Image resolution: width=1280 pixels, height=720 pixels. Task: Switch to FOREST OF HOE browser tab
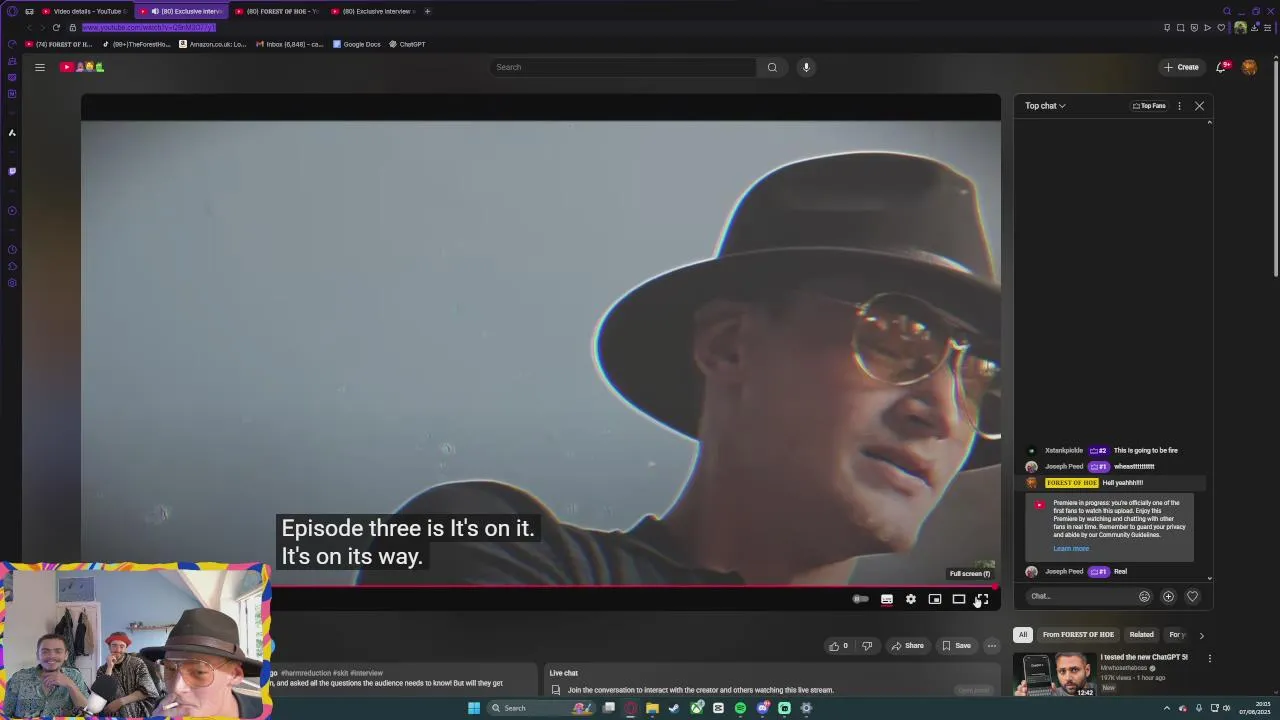pyautogui.click(x=278, y=11)
